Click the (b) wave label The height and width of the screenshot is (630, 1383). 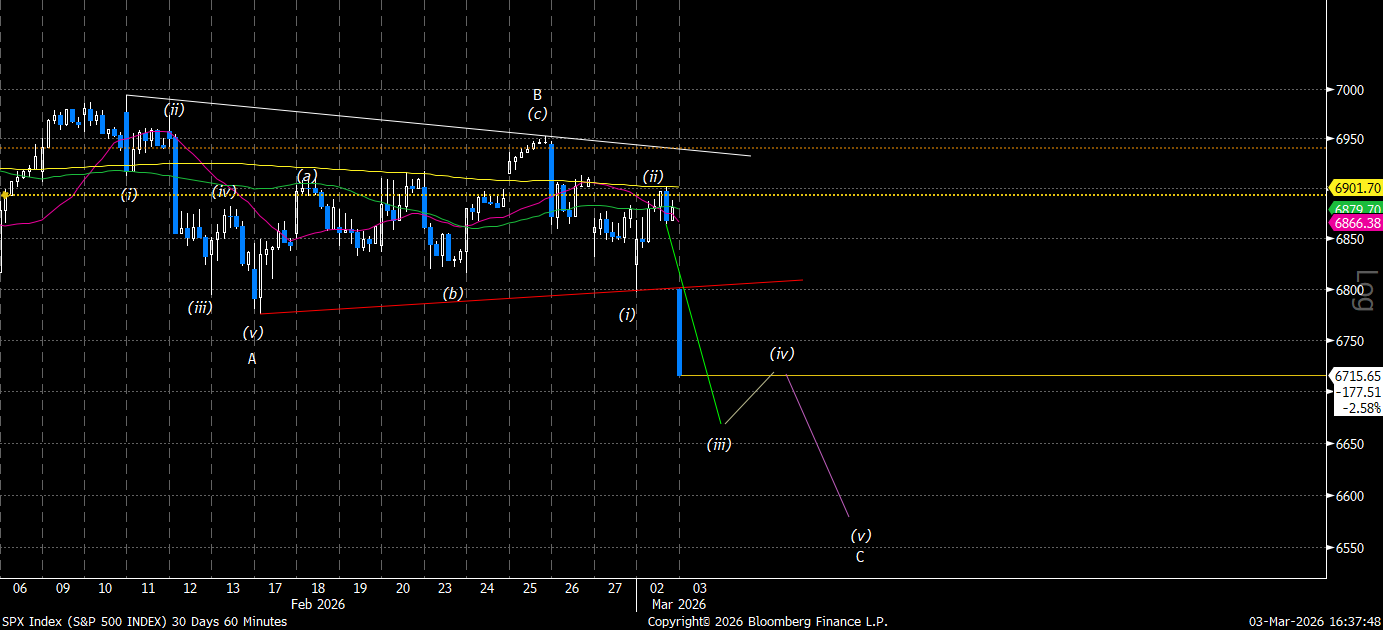(453, 294)
